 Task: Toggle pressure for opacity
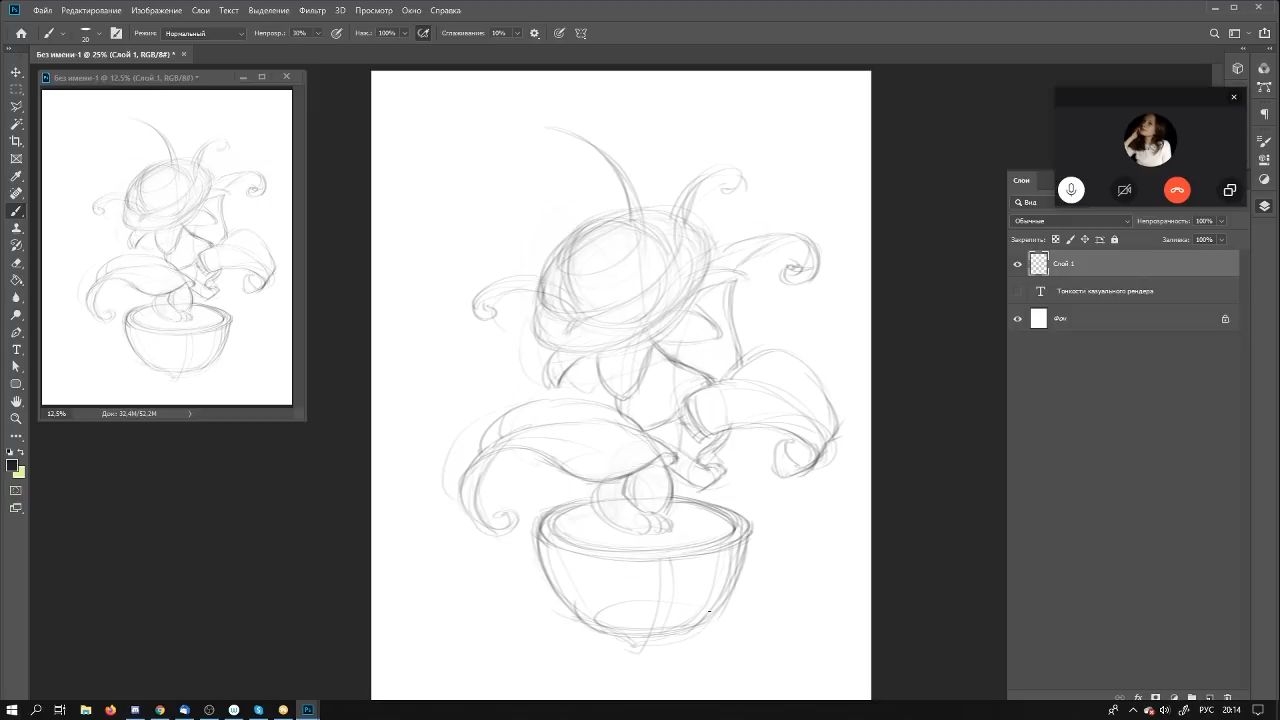point(336,33)
